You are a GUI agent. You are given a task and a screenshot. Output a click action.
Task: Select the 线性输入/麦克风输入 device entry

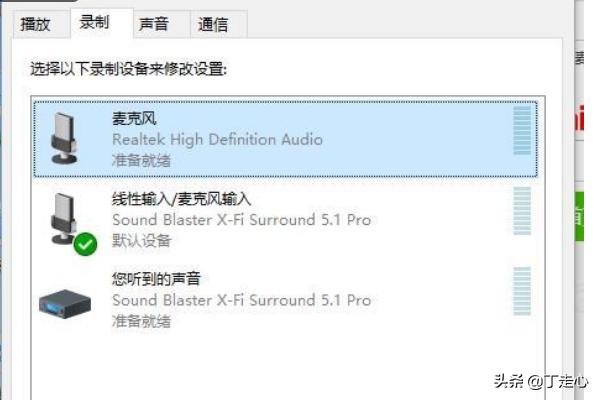[285, 219]
